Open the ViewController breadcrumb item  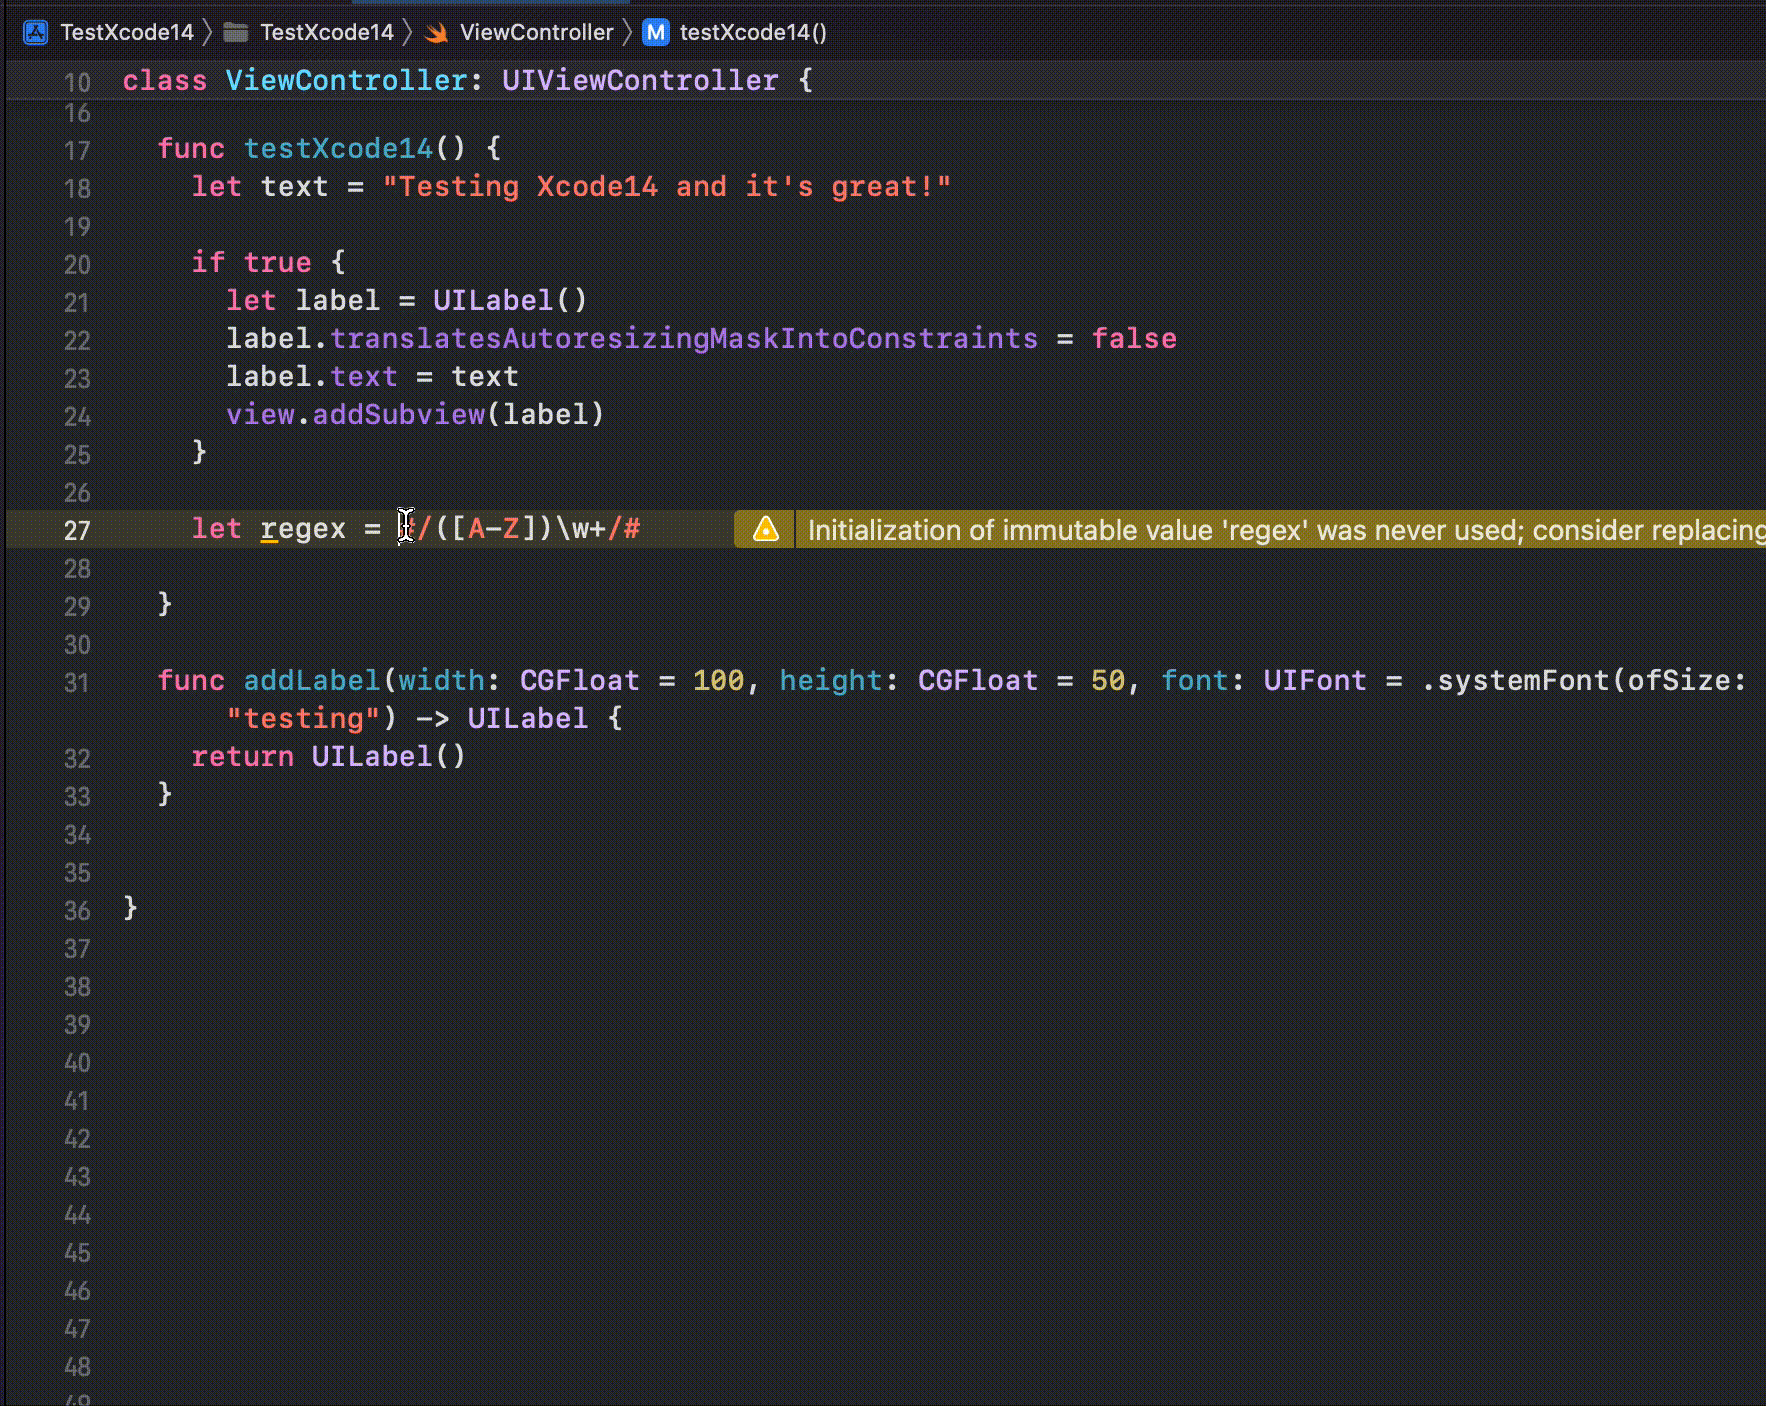coord(536,32)
